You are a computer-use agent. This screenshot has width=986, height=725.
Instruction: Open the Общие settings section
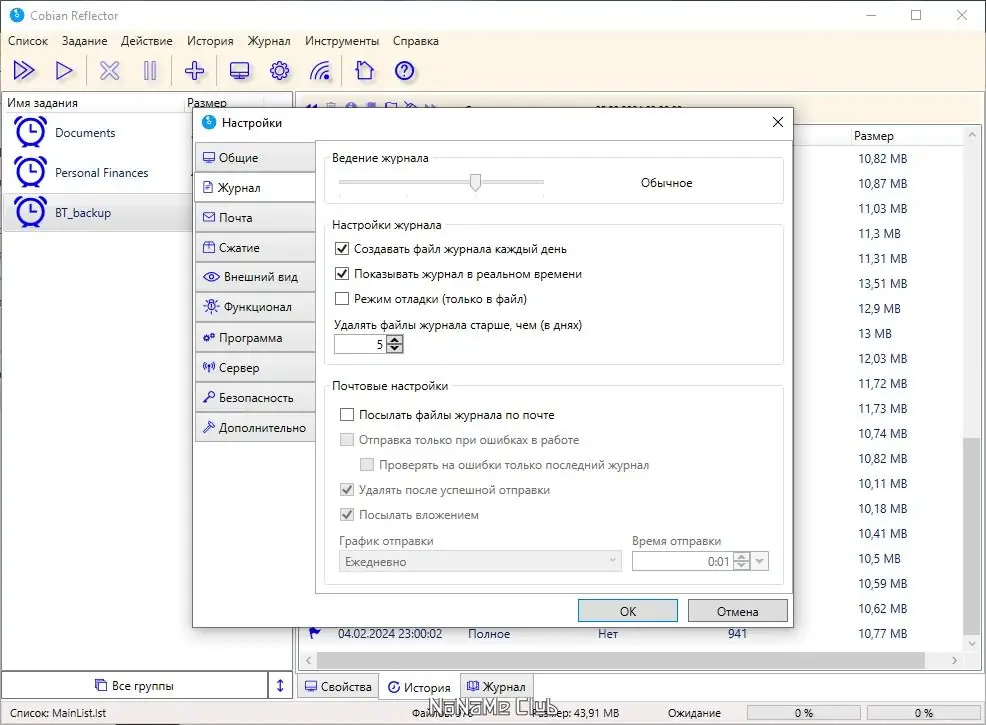pyautogui.click(x=255, y=157)
